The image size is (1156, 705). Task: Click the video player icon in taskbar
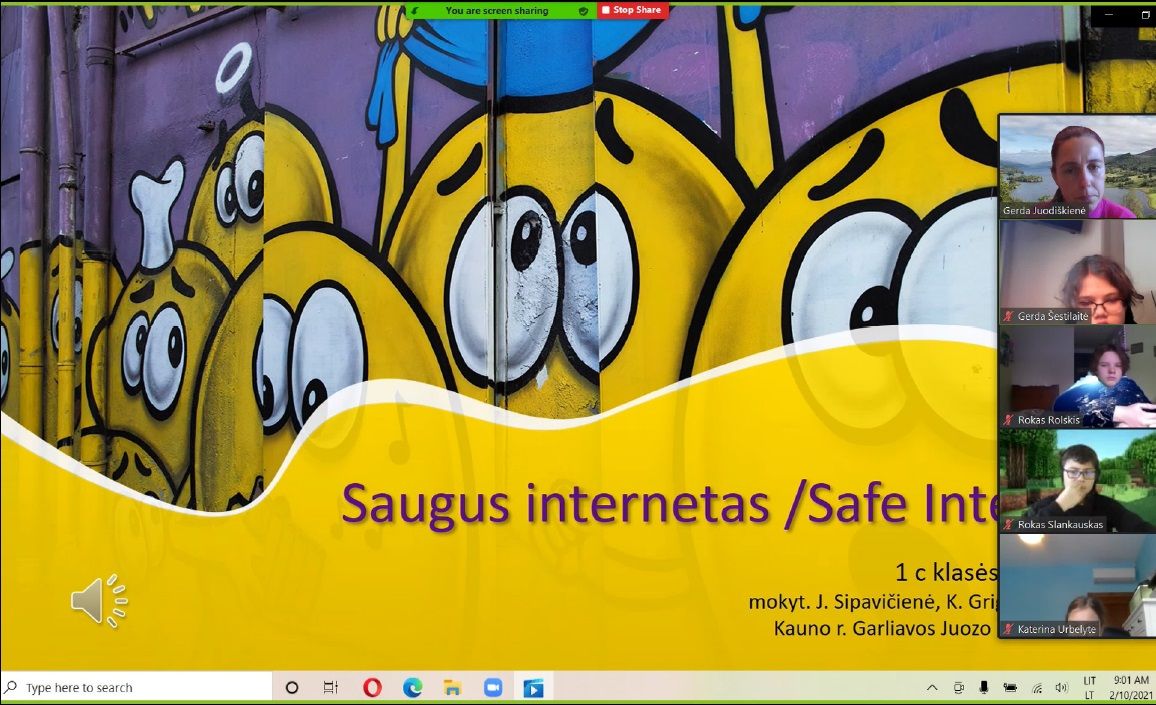pos(533,687)
